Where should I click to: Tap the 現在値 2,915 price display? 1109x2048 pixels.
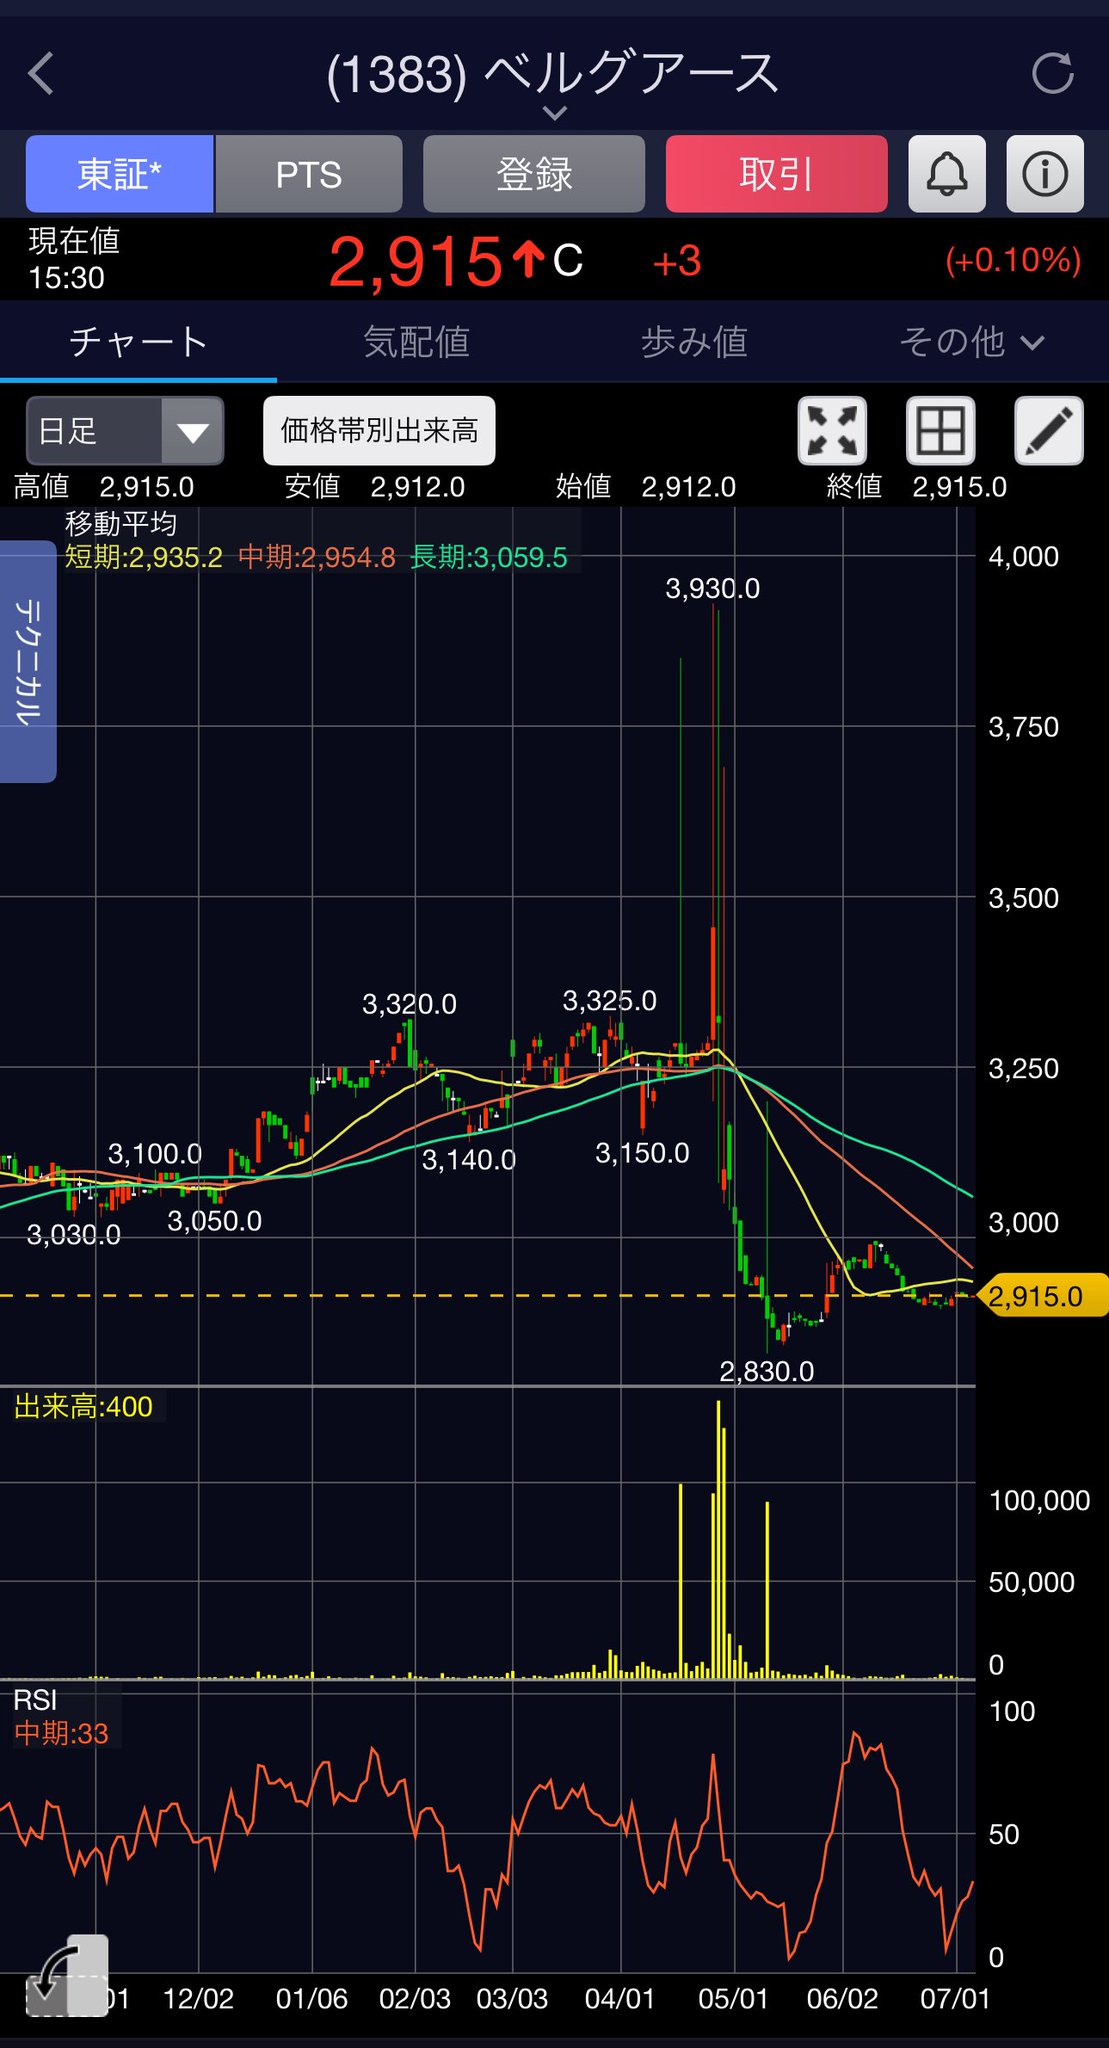415,261
